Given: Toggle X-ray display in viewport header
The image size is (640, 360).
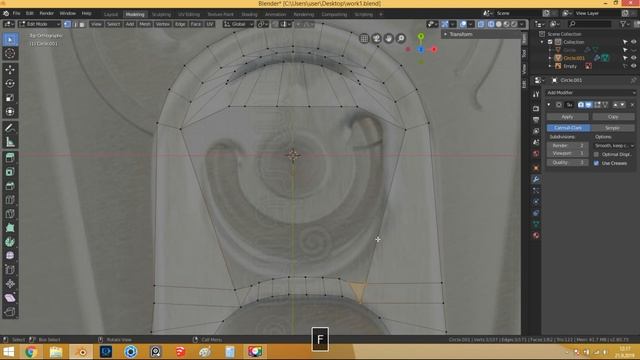Looking at the screenshot, I should click(x=481, y=24).
